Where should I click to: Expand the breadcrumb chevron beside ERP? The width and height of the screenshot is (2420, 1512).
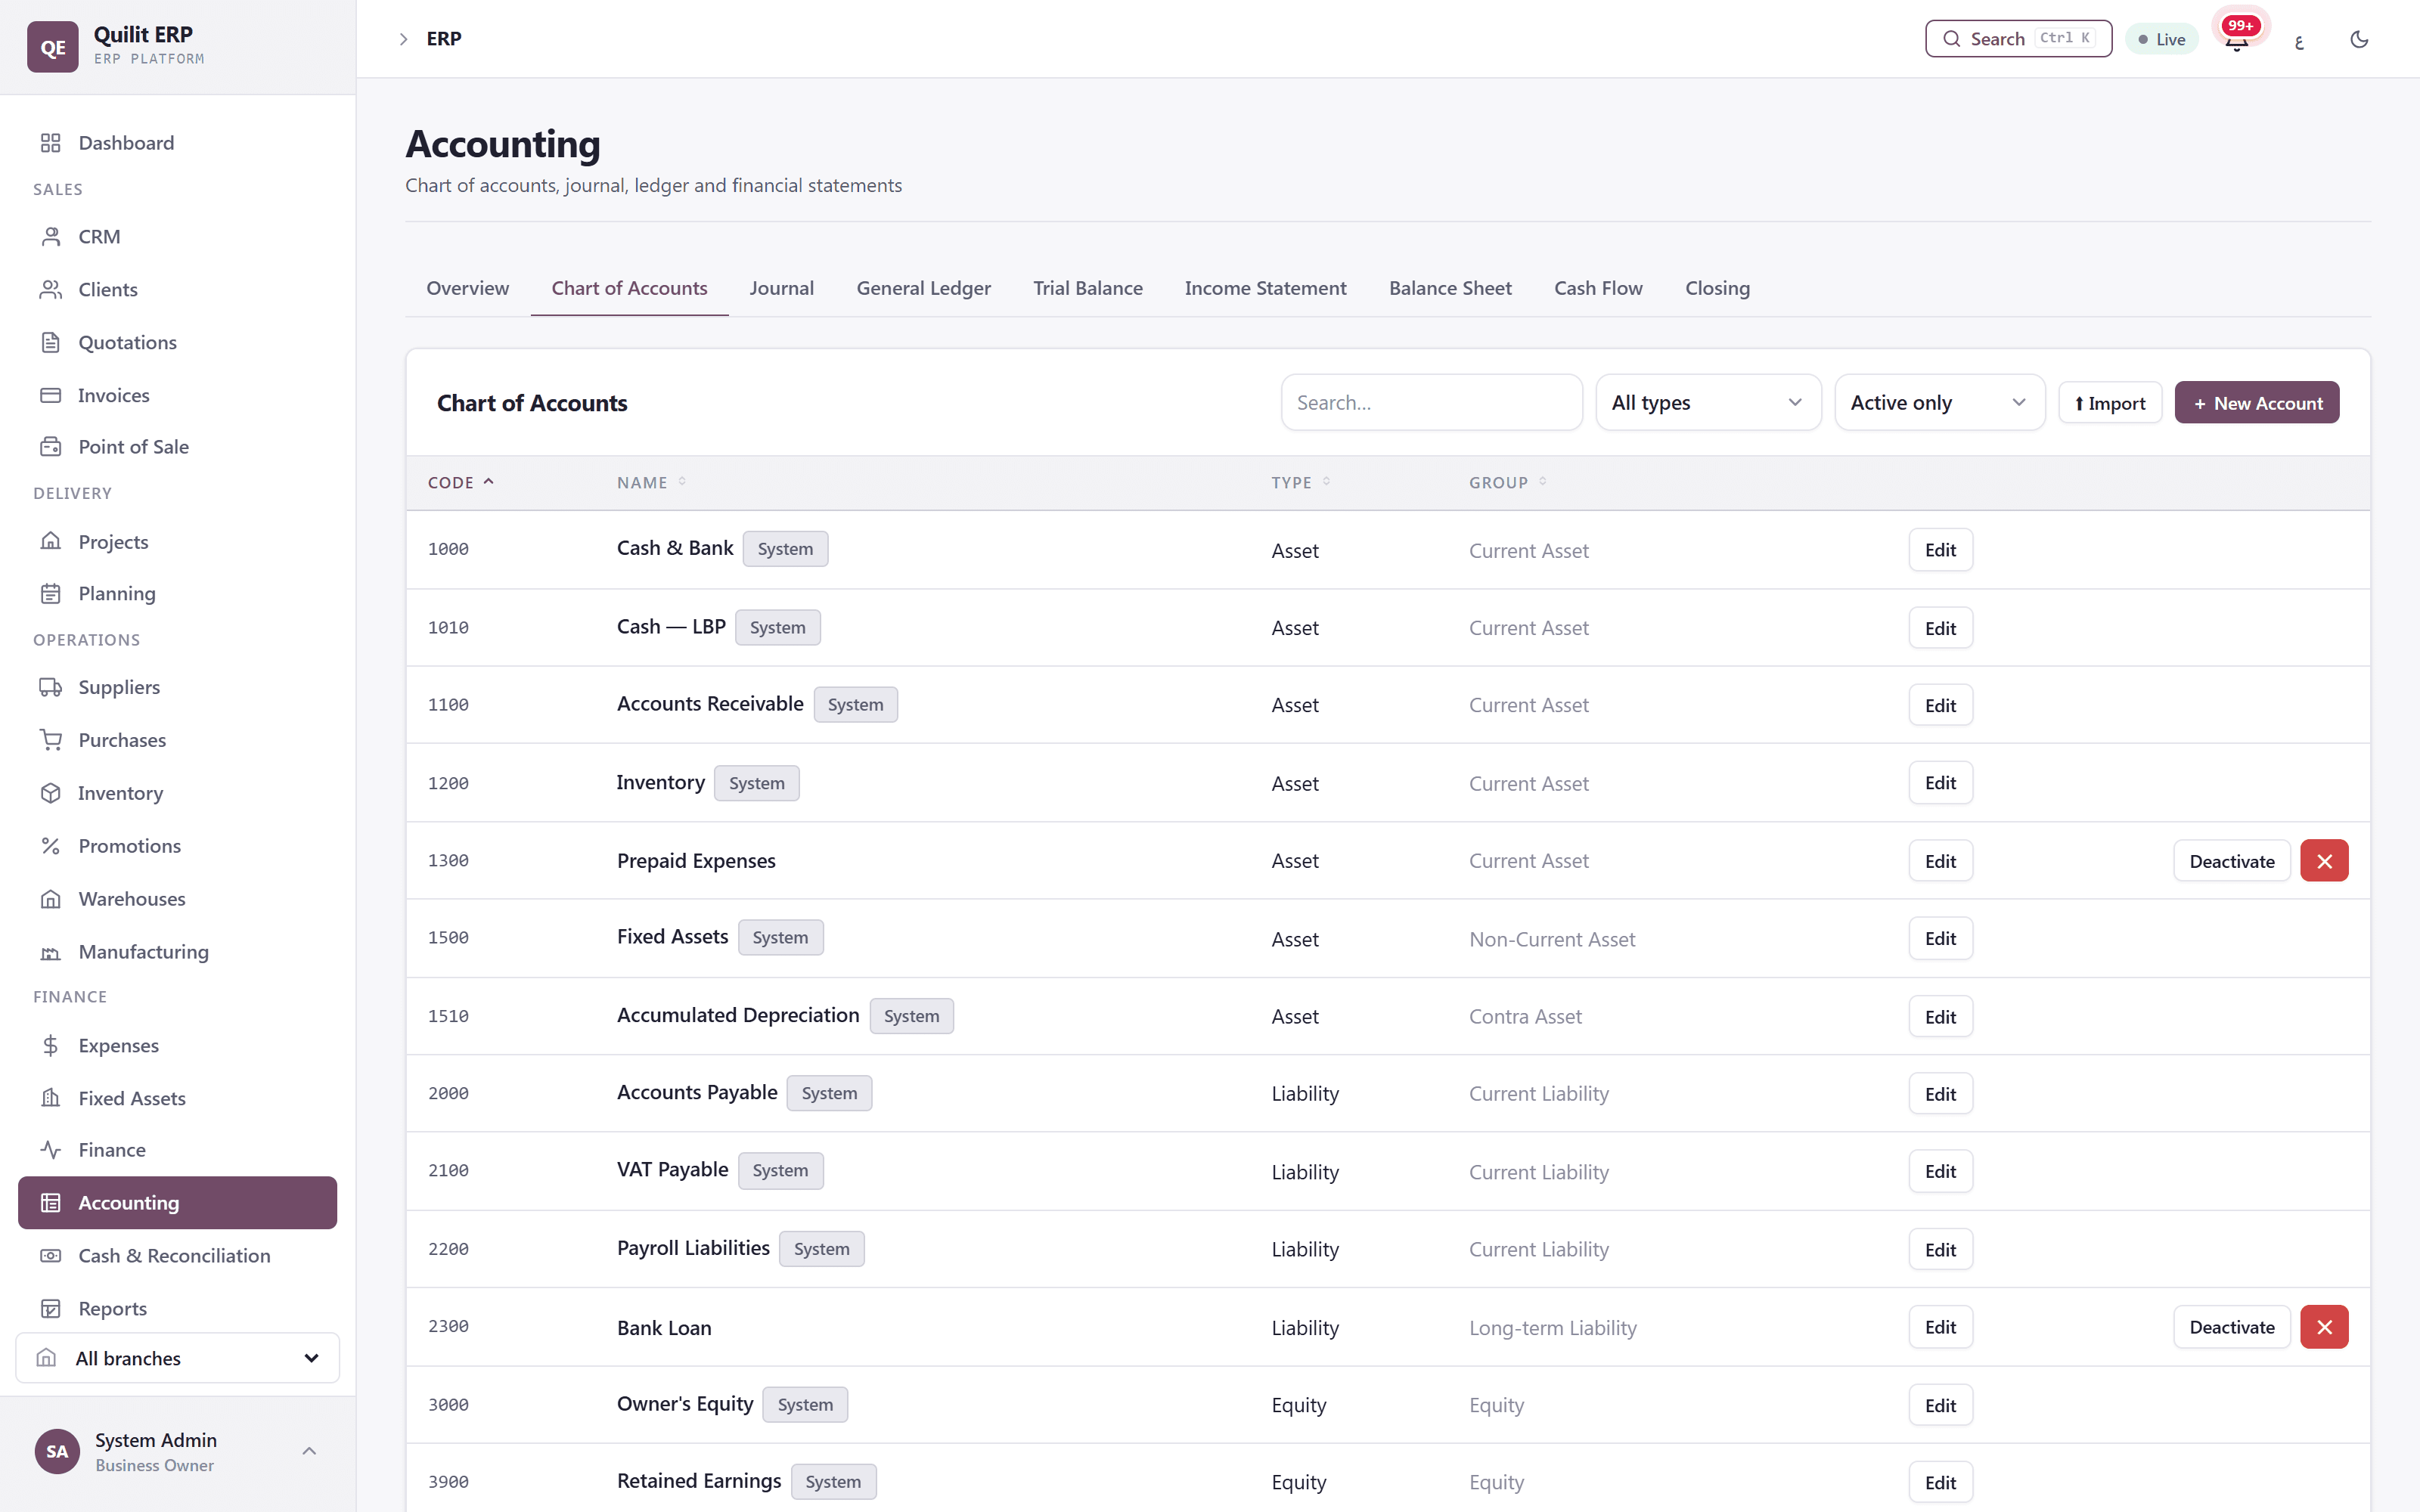[403, 39]
